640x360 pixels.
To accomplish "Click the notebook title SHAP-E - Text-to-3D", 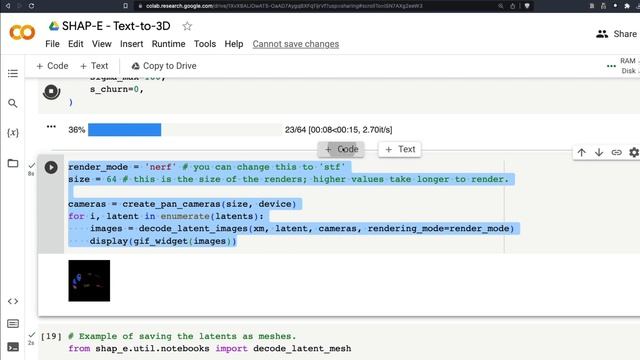I will coord(116,26).
